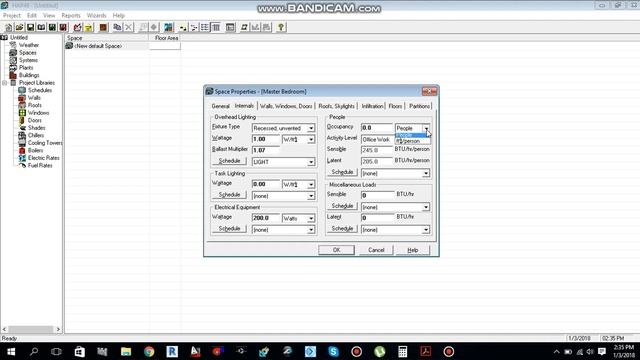640x360 pixels.
Task: Click the Electrical Equipment wattage field
Action: click(x=266, y=218)
